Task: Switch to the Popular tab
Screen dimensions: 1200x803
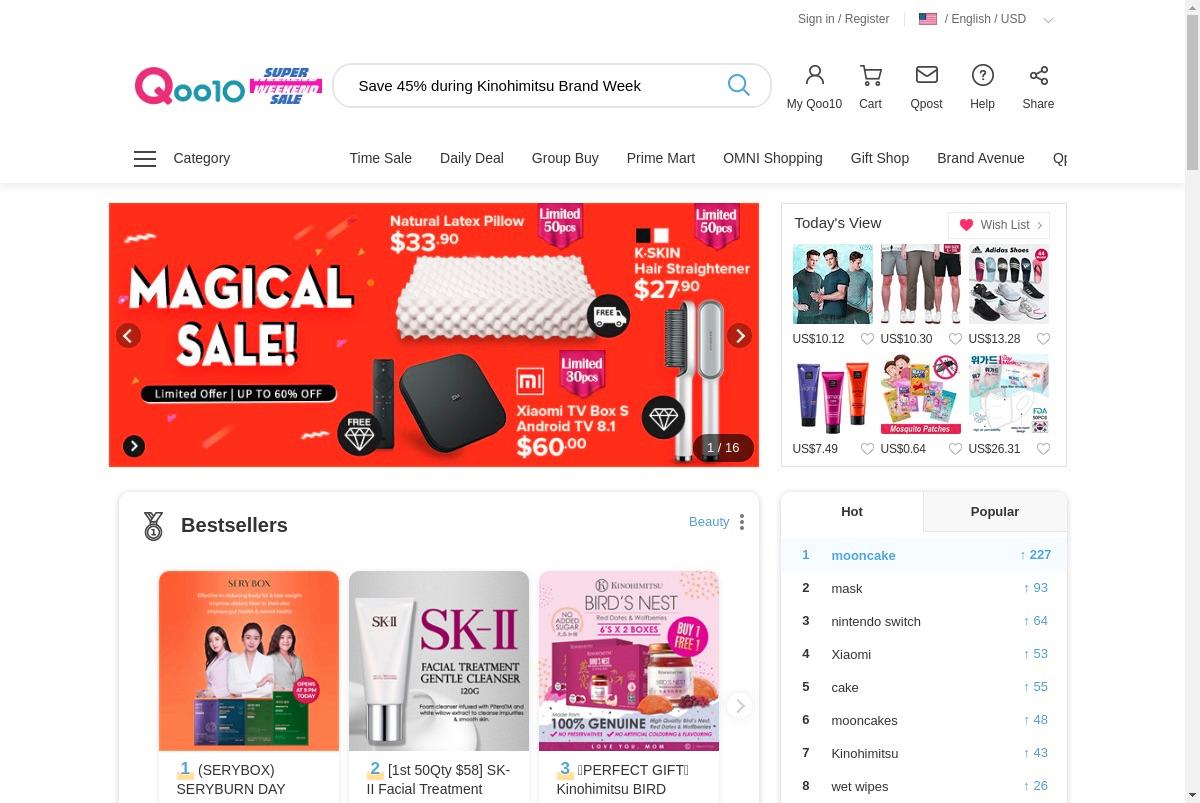Action: pyautogui.click(x=995, y=512)
